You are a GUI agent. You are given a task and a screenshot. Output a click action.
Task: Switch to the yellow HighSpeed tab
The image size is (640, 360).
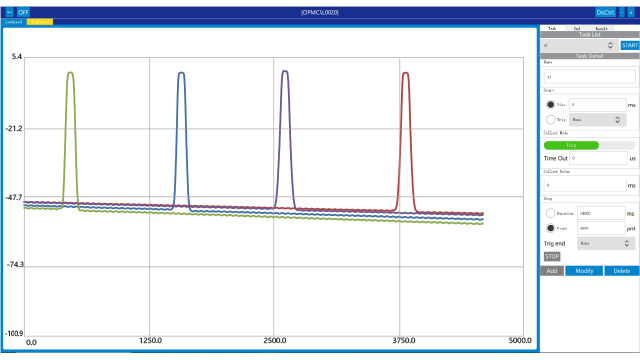[x=40, y=22]
